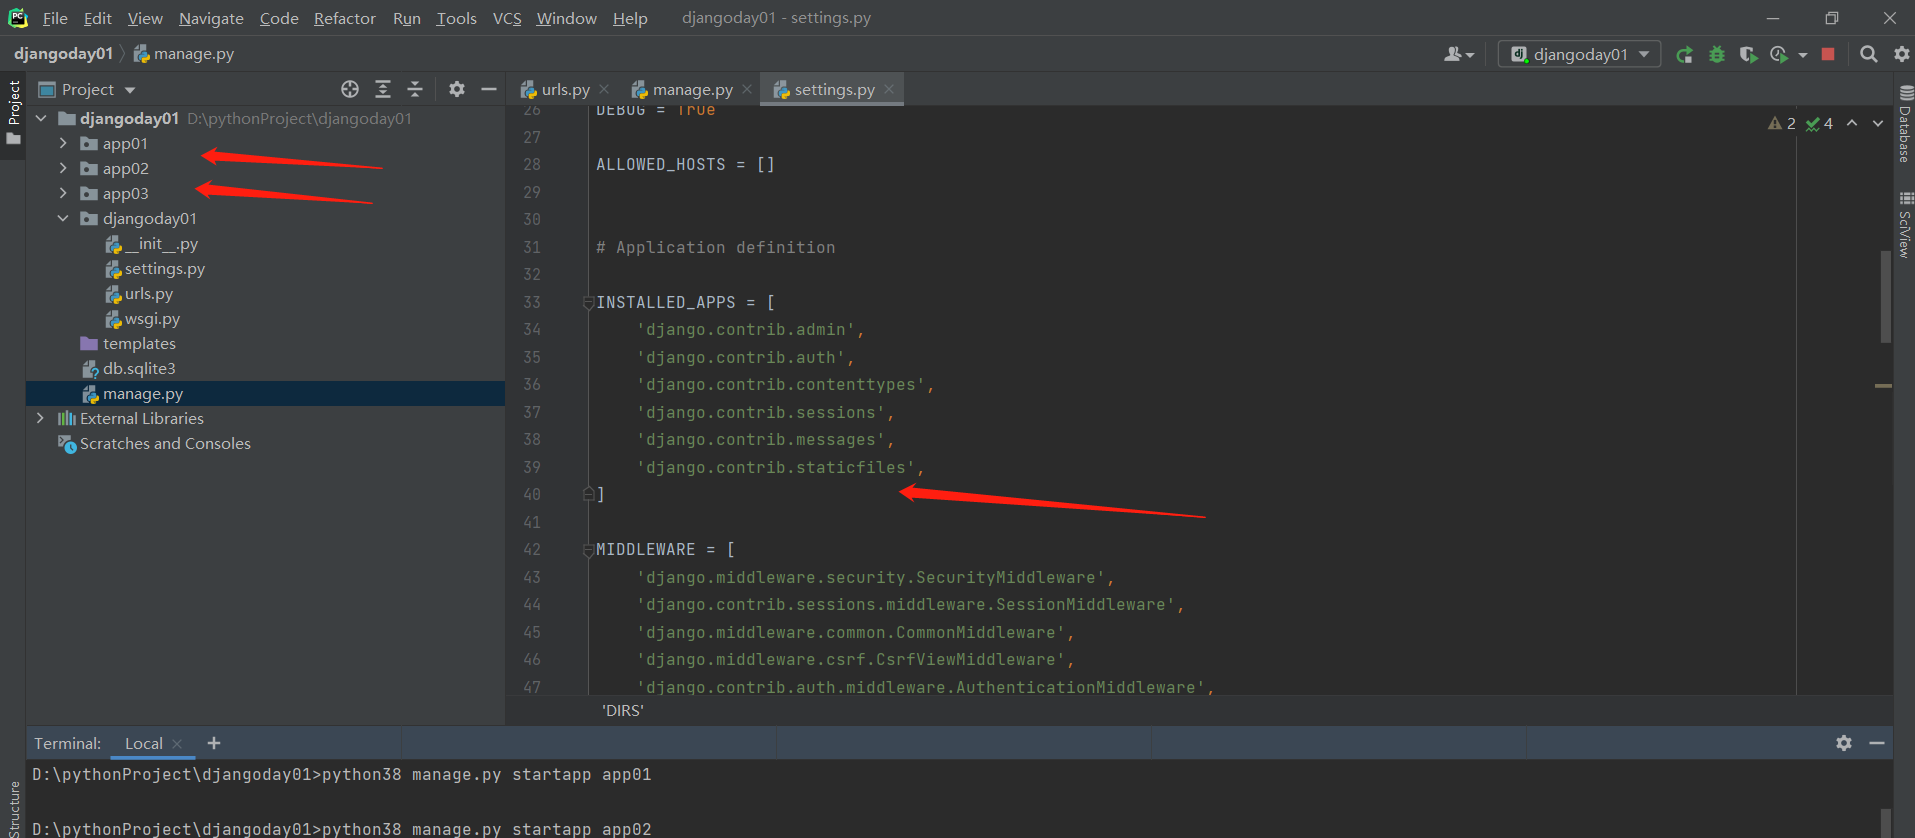Click the Profile run icon
Image resolution: width=1915 pixels, height=838 pixels.
[1779, 54]
